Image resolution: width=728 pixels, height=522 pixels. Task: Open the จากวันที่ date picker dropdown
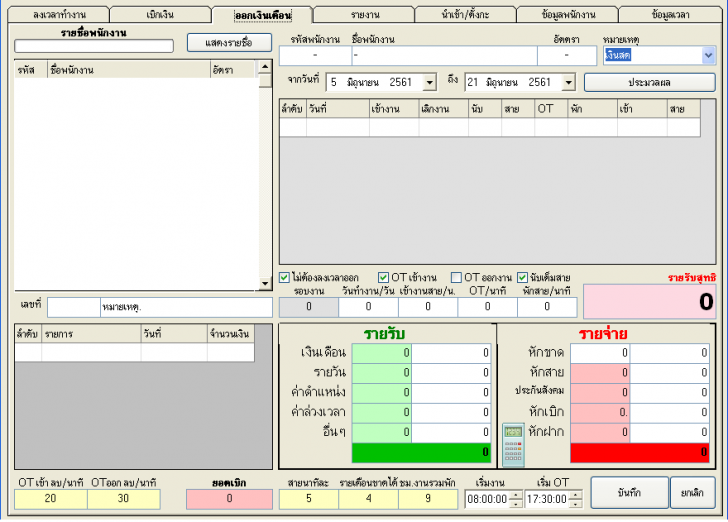(430, 83)
